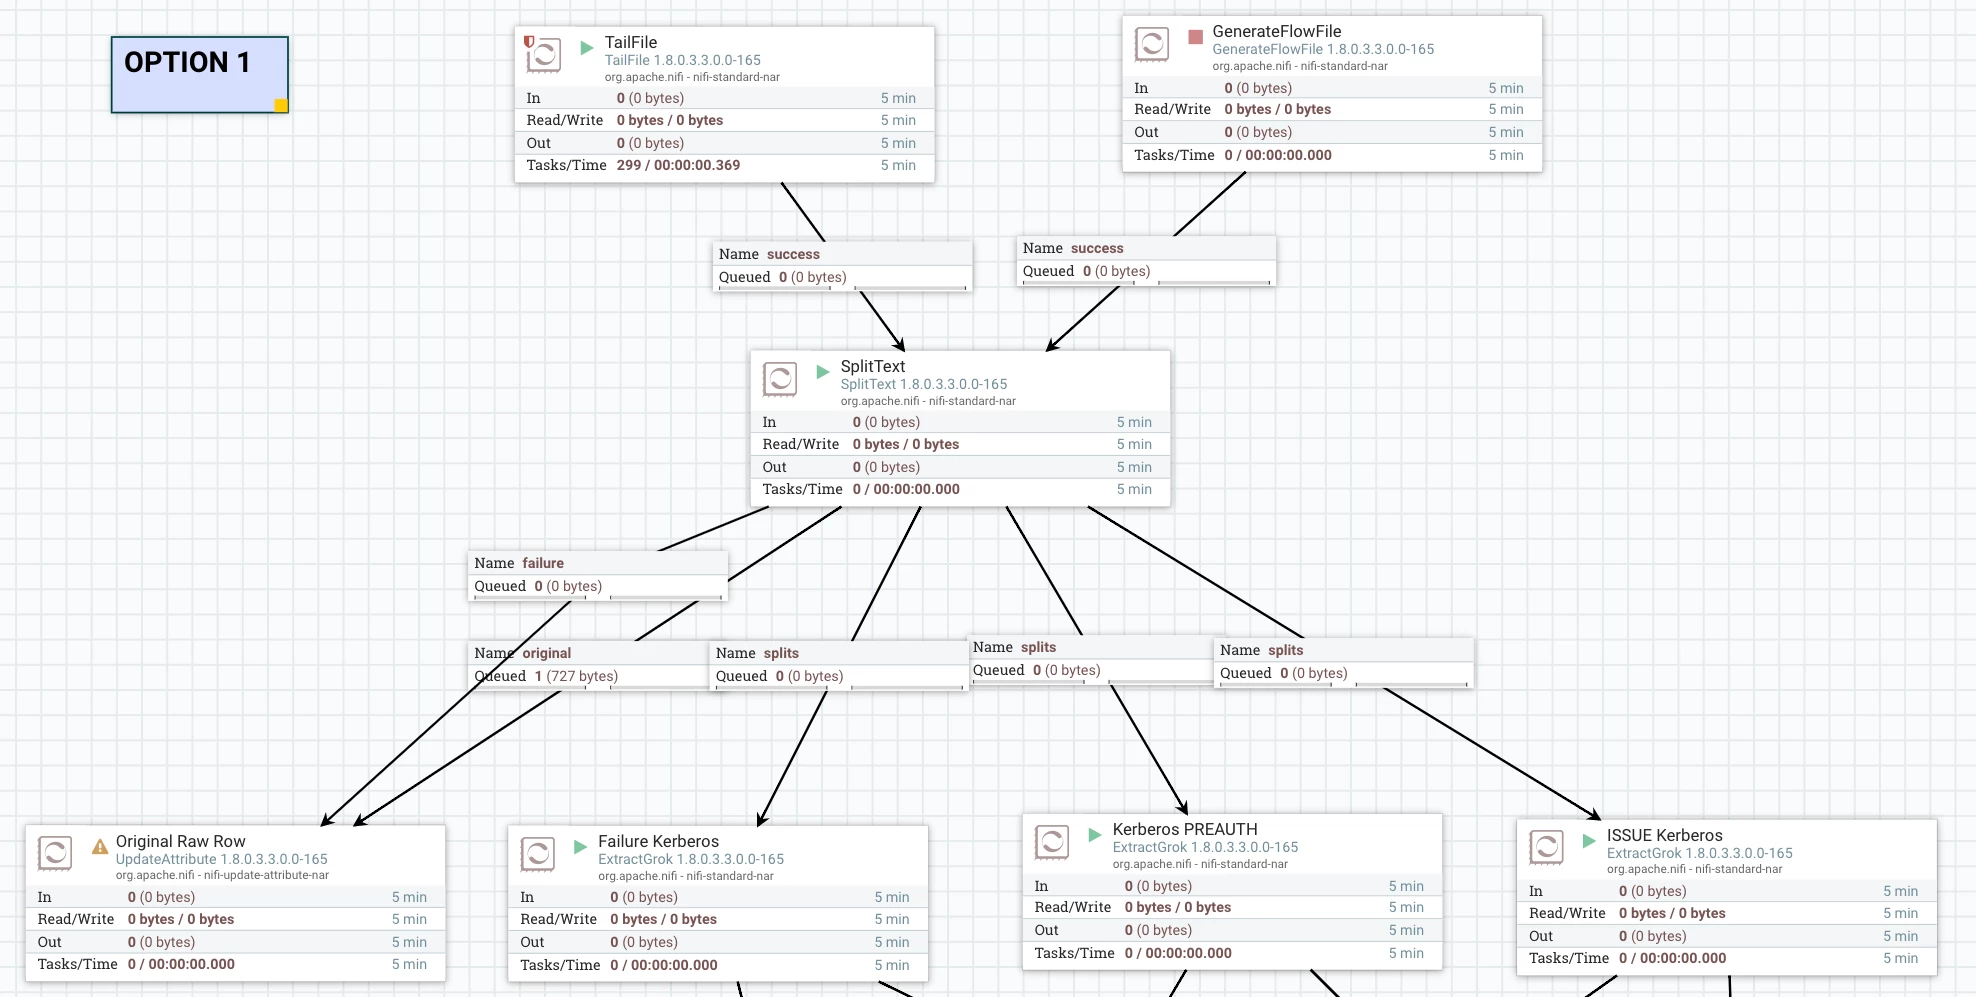The image size is (1976, 997).
Task: Click UpdateAttribute 1.8.0.3.3.0.0-165 type text
Action: pyautogui.click(x=222, y=859)
